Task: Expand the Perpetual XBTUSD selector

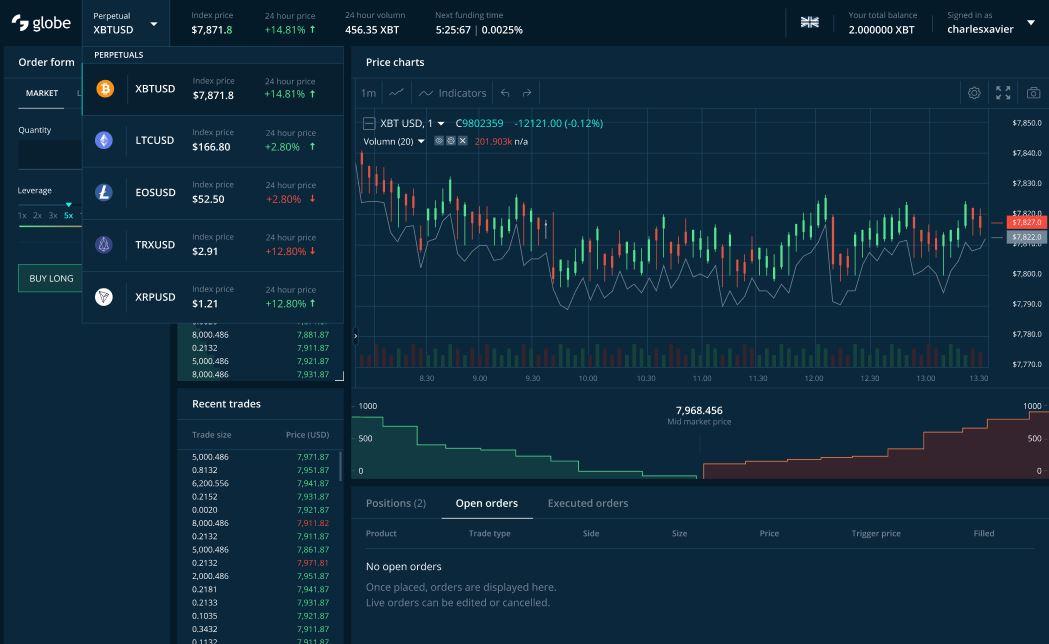Action: 153,23
